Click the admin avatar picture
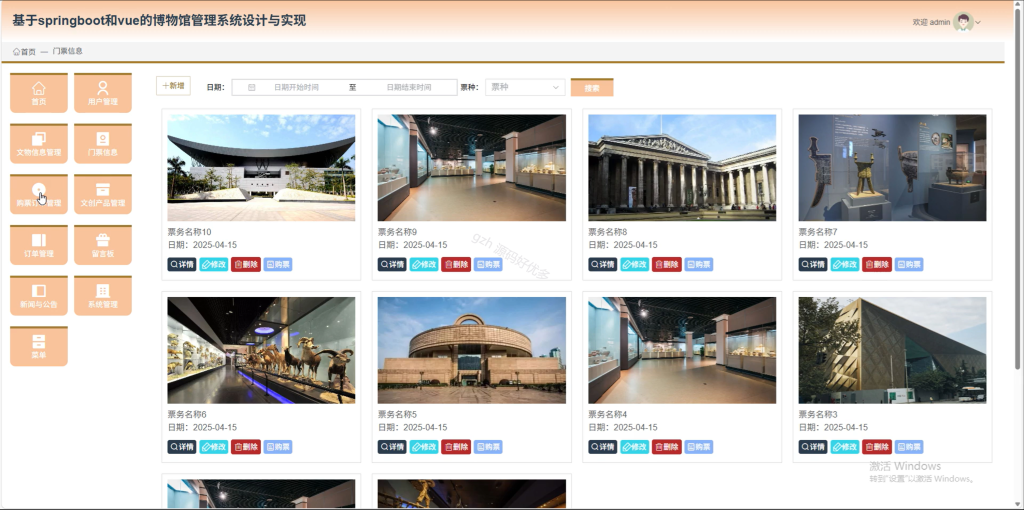This screenshot has height=510, width=1024. coord(963,22)
